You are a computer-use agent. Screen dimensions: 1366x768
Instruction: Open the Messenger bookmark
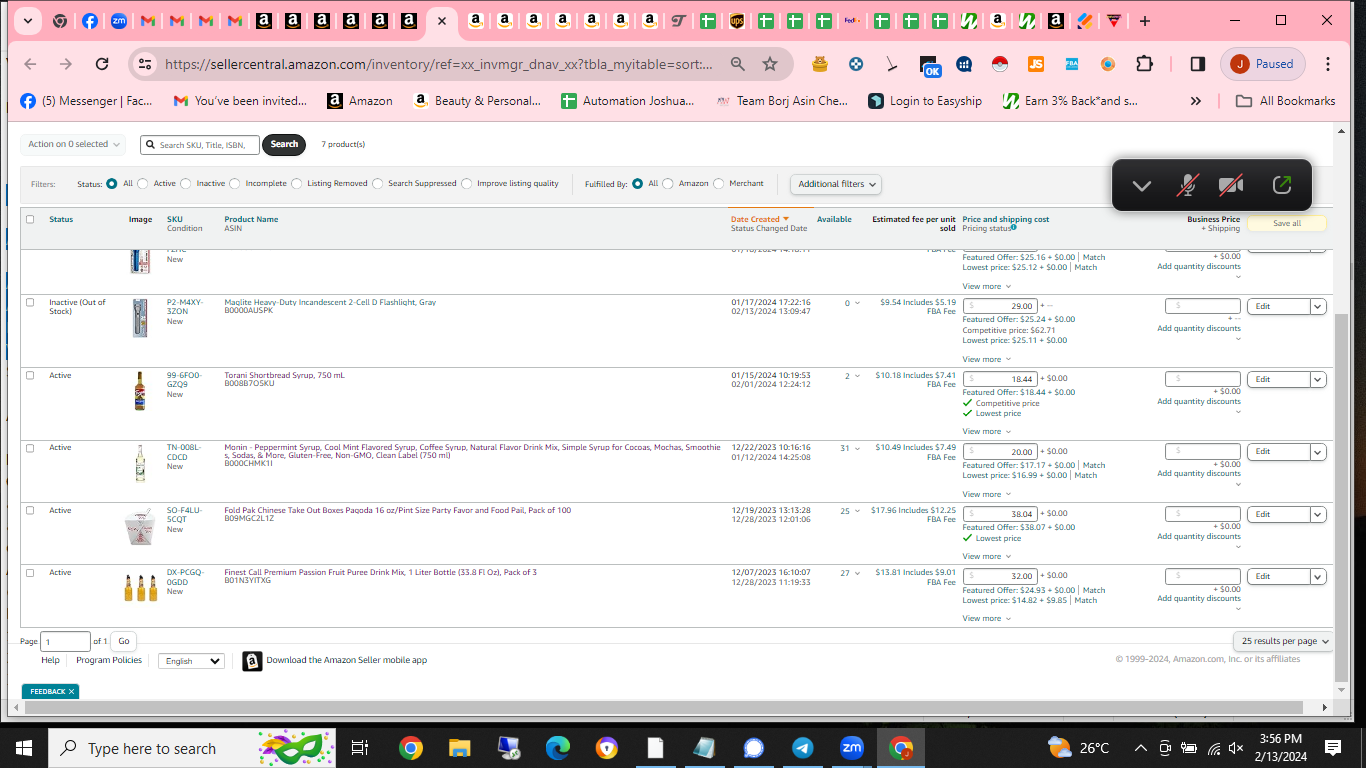[x=86, y=101]
